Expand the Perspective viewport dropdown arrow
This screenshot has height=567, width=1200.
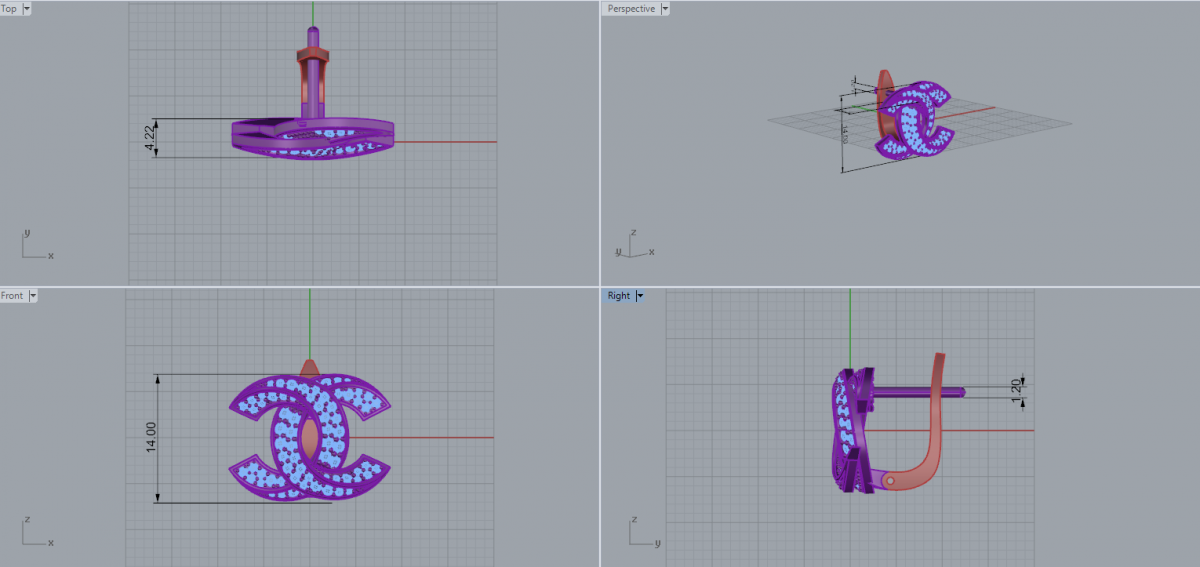[665, 8]
